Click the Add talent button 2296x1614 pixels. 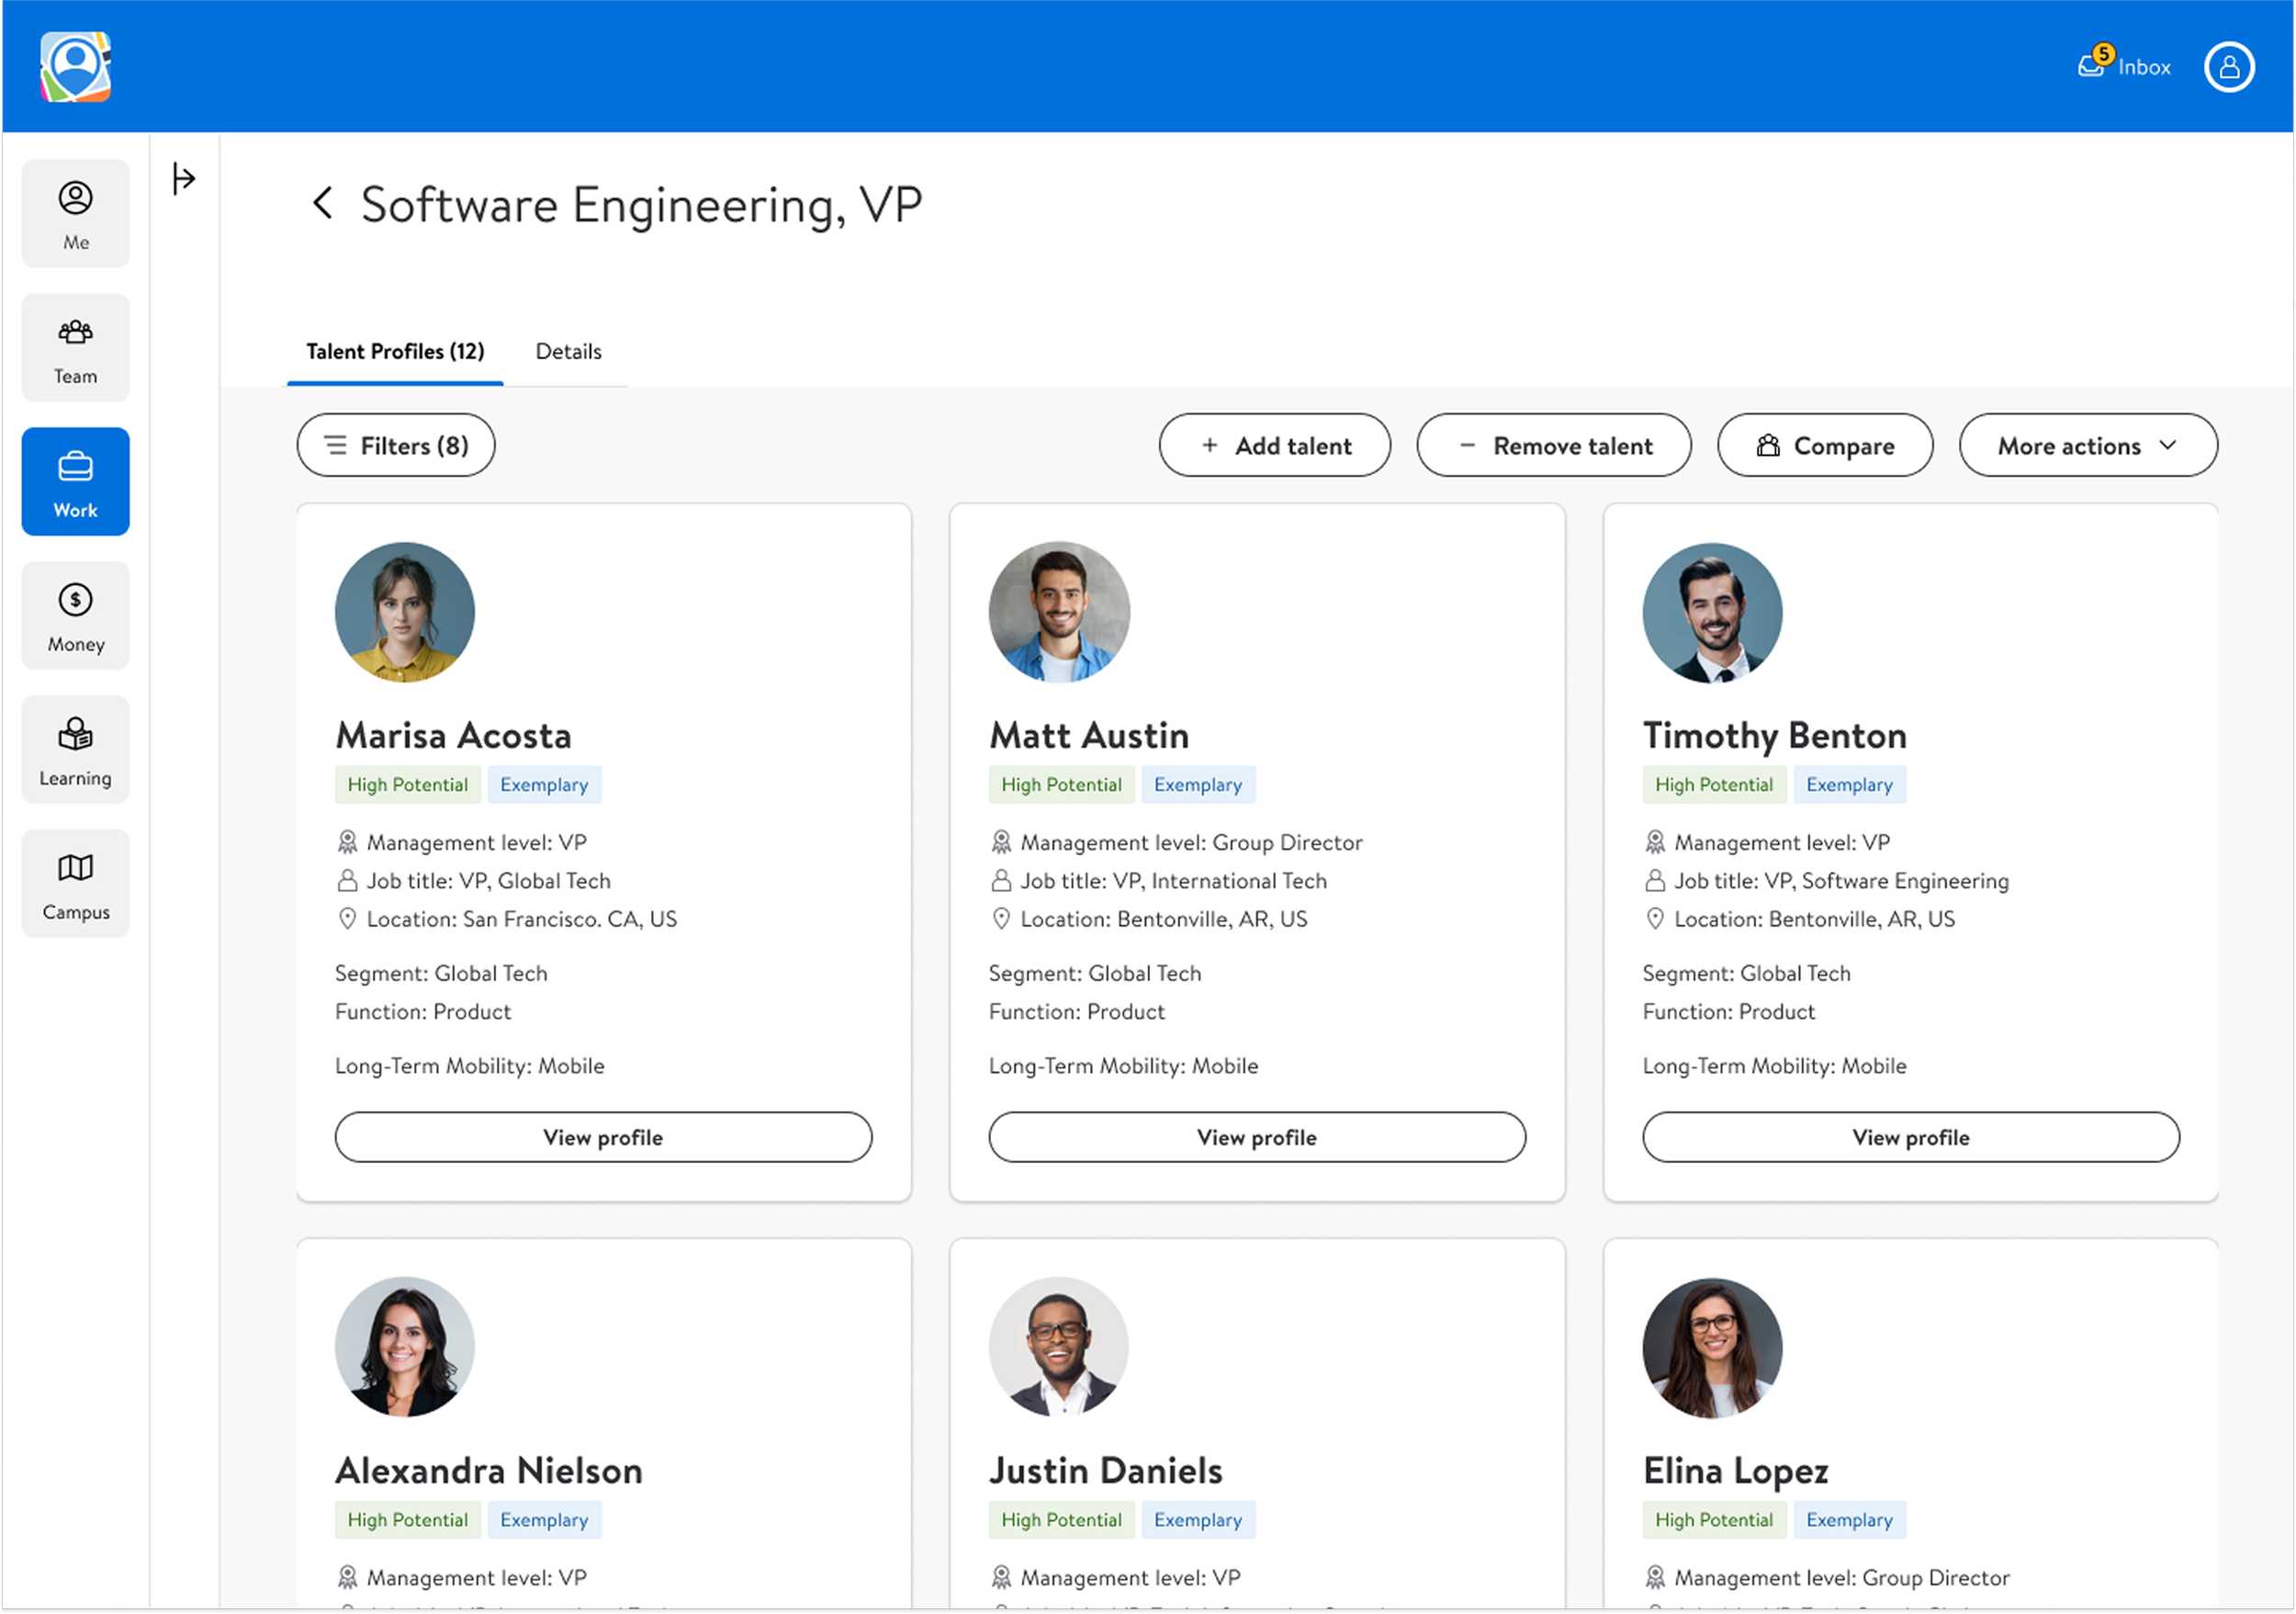[1274, 446]
